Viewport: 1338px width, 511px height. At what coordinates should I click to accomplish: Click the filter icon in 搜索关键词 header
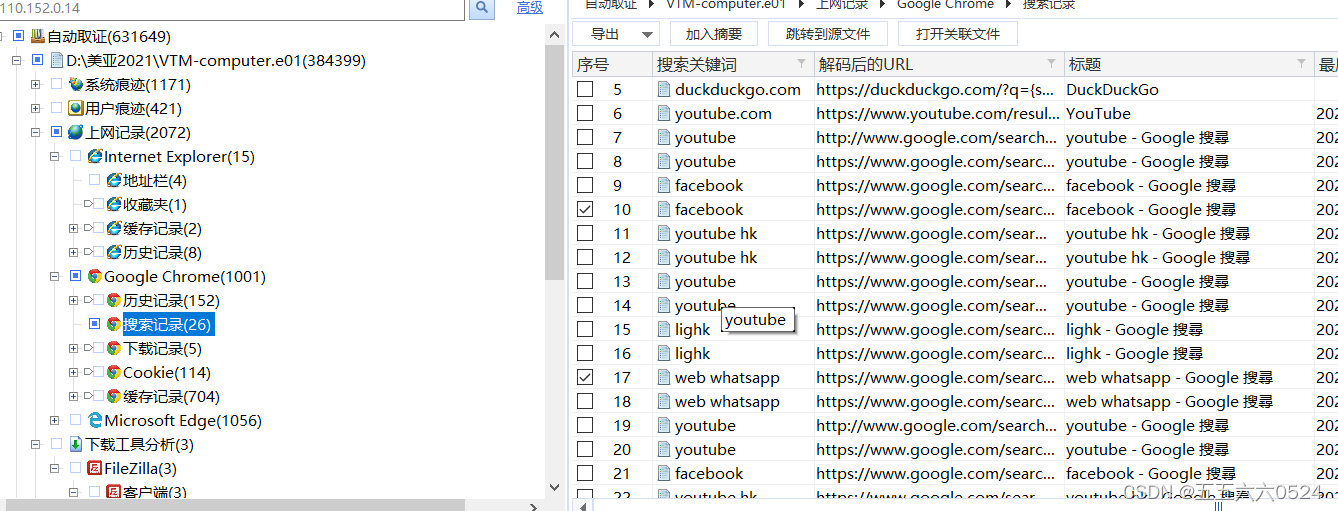point(801,64)
